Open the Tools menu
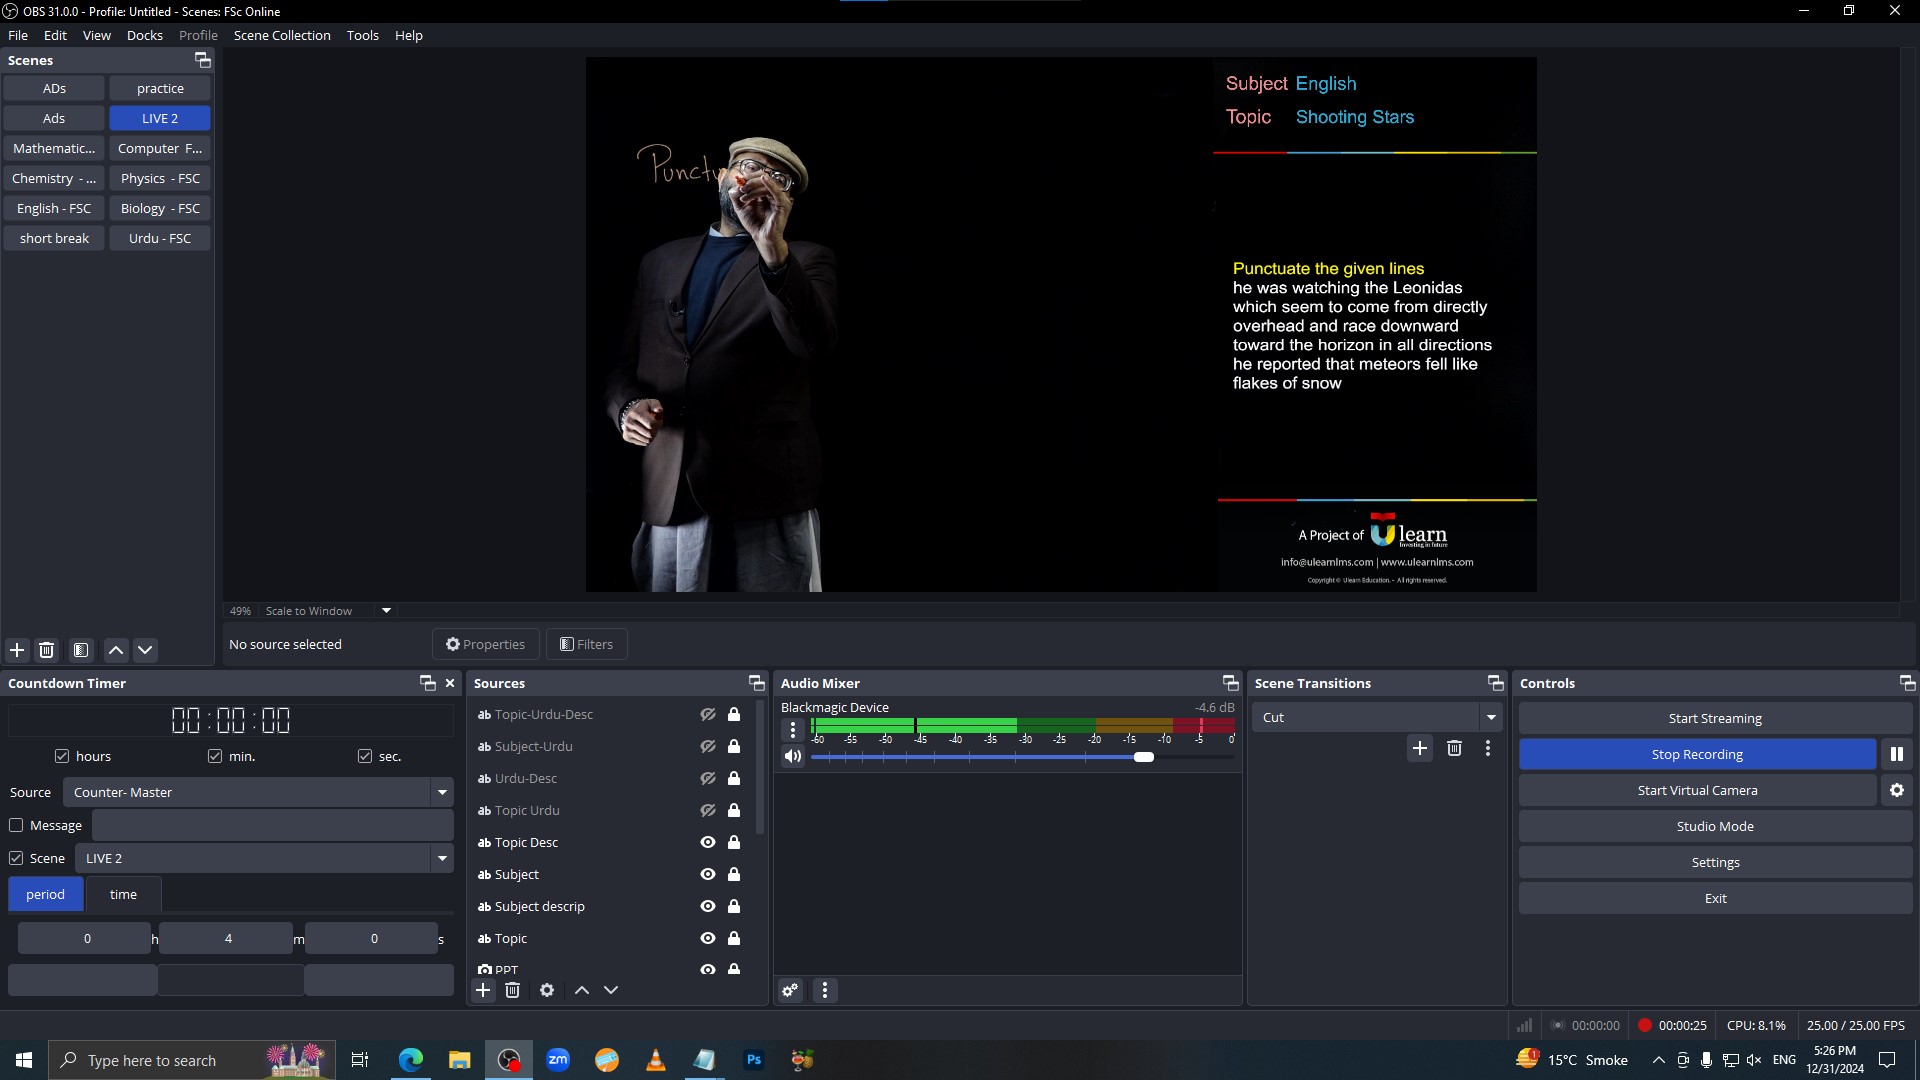The height and width of the screenshot is (1080, 1920). coord(363,35)
